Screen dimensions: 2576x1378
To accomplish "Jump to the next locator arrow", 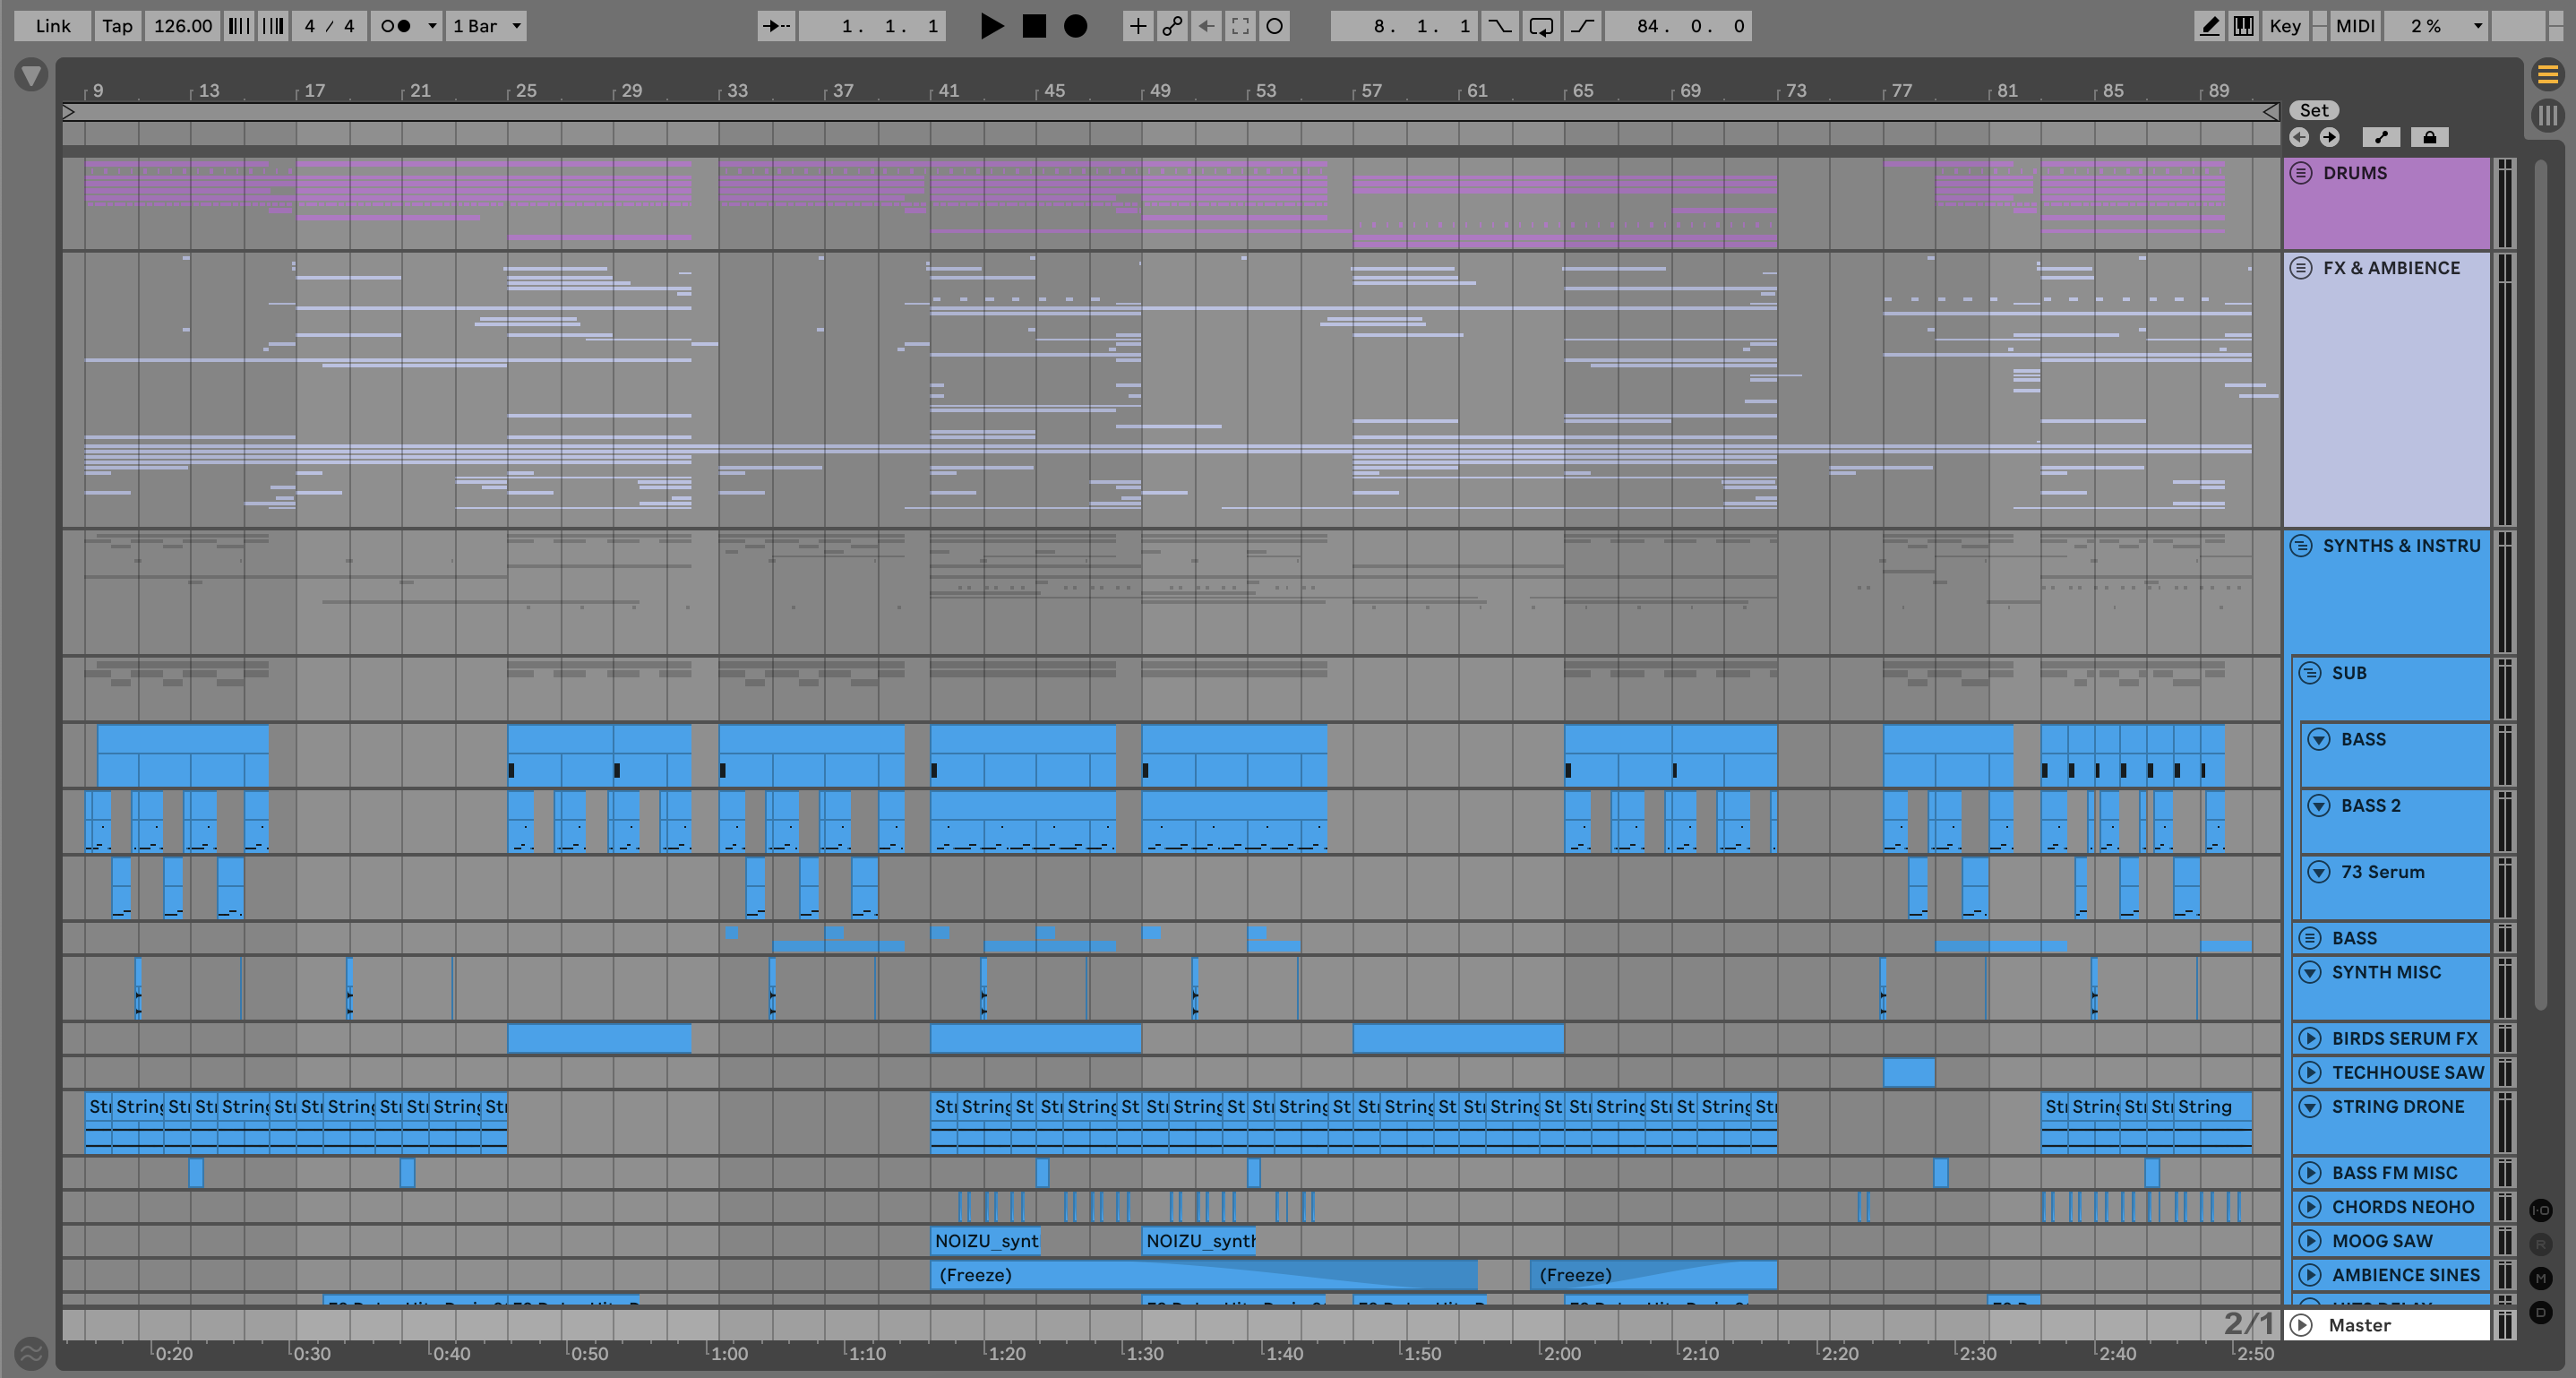I will (2329, 137).
